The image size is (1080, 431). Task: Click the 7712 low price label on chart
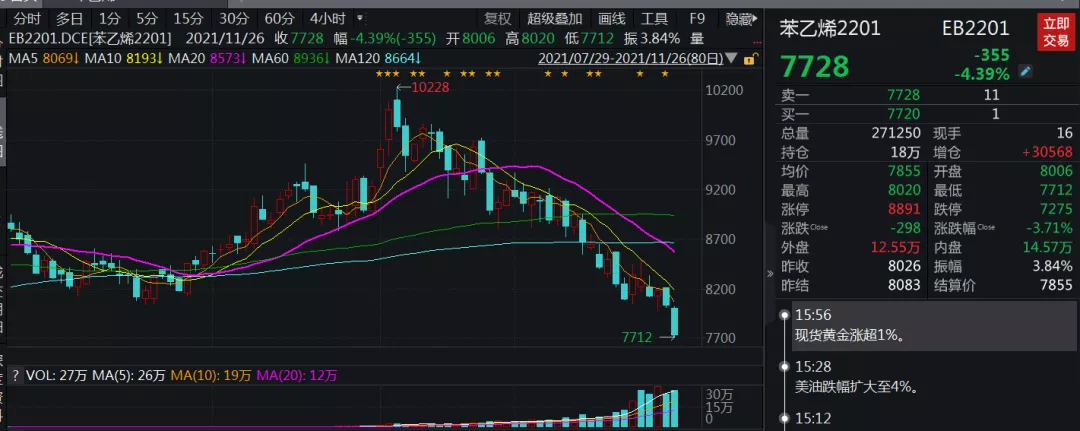pyautogui.click(x=636, y=337)
